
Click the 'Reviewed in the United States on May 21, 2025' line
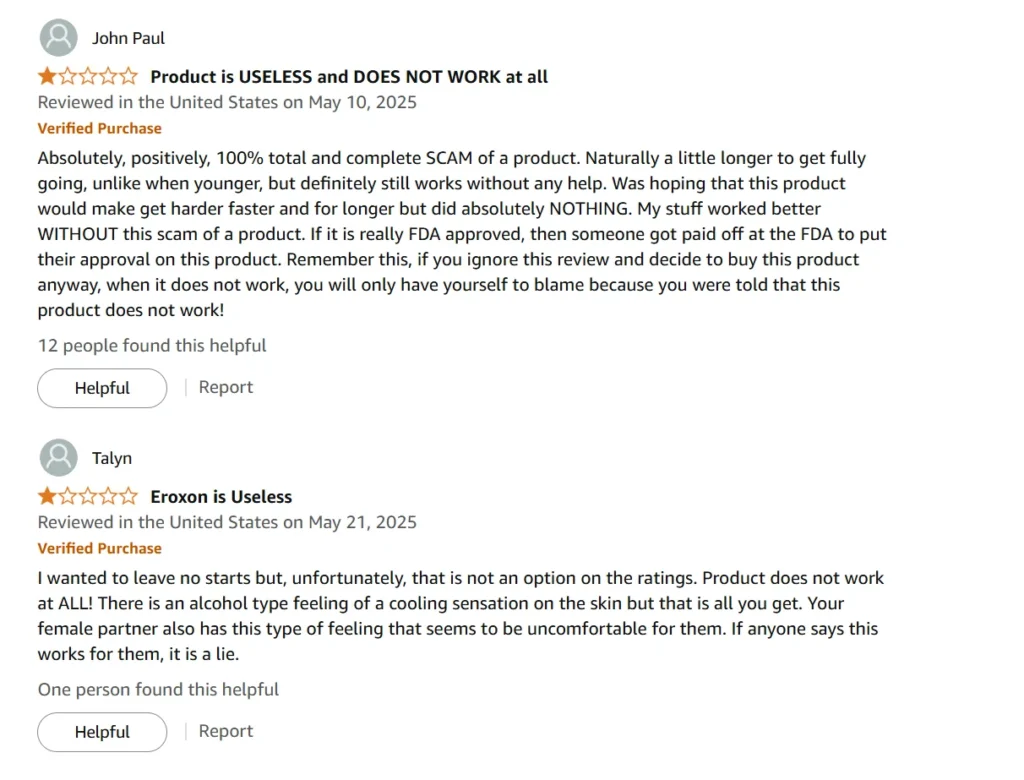click(x=227, y=523)
